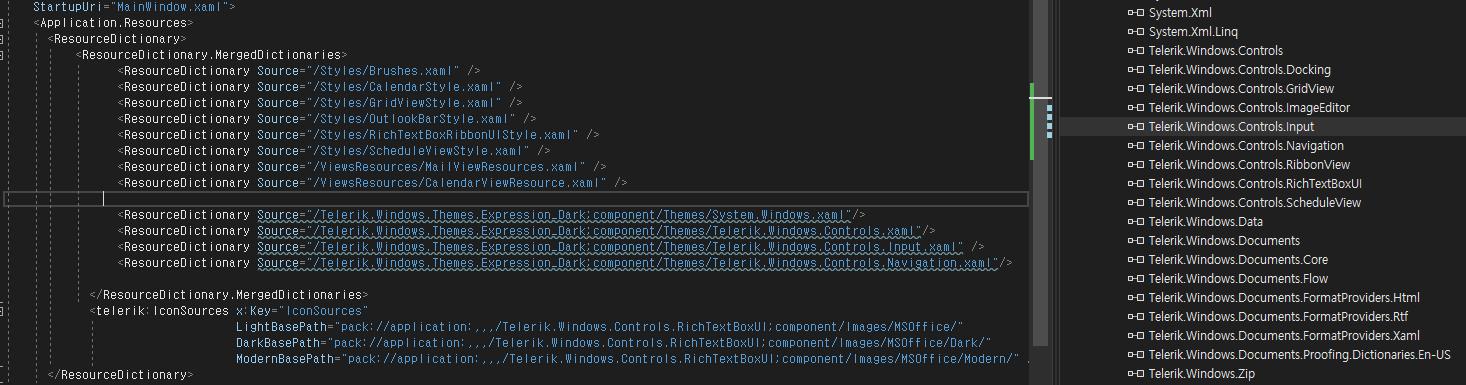Collapse the telerik:IconSources outlining region
This screenshot has height=385, width=1466.
pos(1,311)
